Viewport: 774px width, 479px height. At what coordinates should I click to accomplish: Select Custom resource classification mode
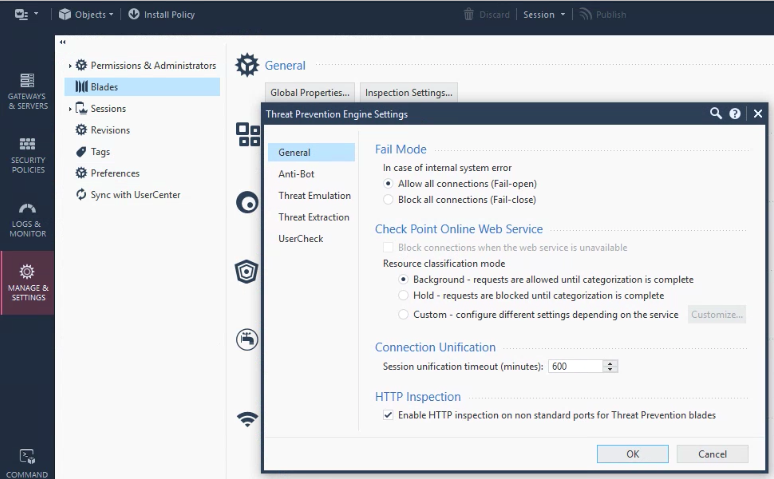click(x=403, y=315)
